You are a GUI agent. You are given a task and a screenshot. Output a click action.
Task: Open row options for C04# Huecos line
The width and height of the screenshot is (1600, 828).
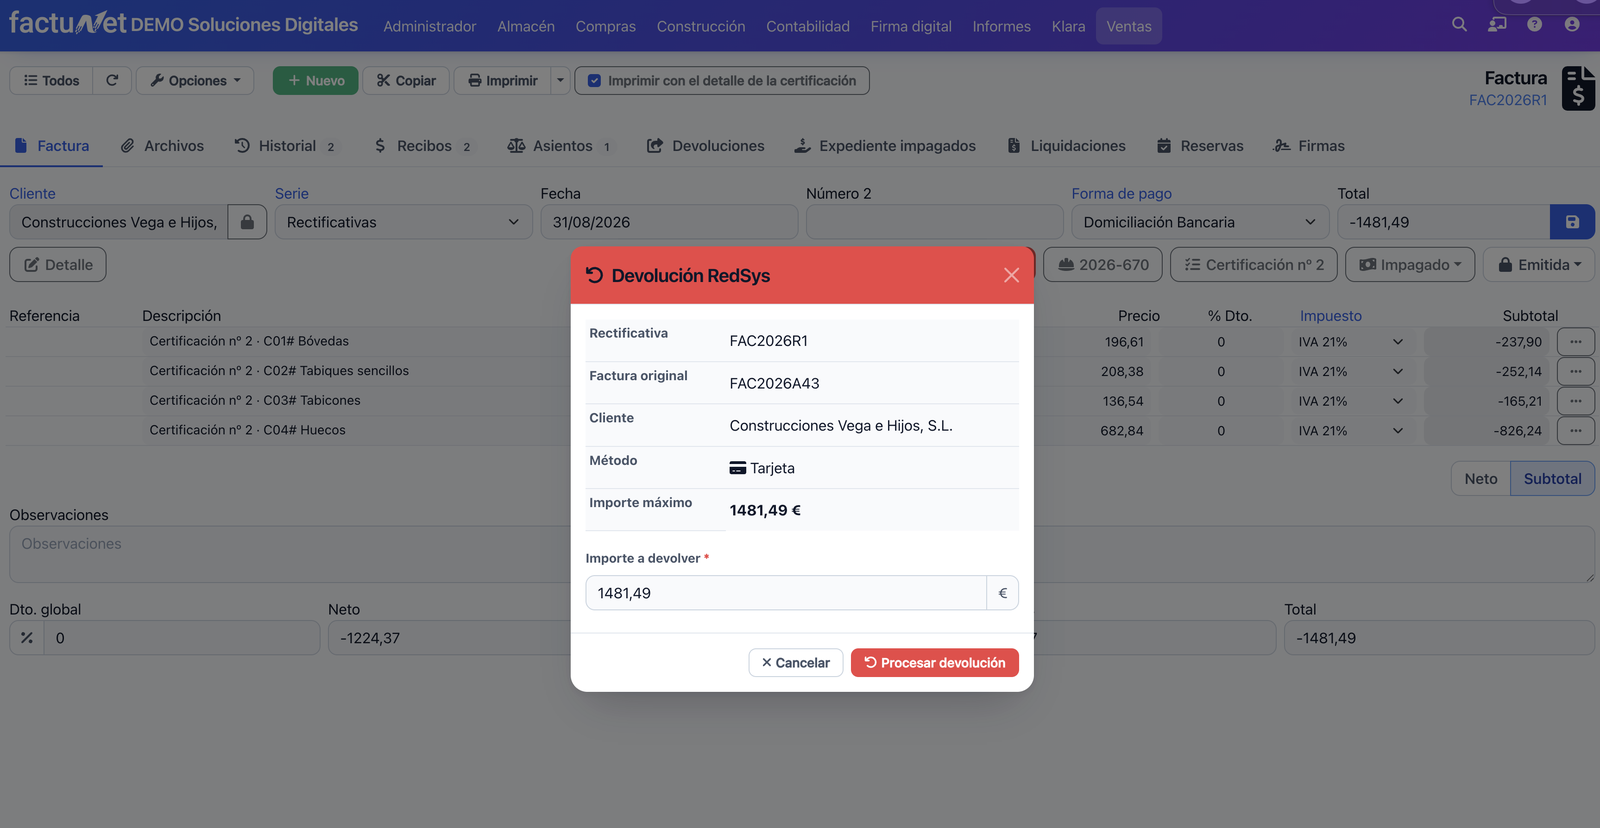tap(1576, 431)
